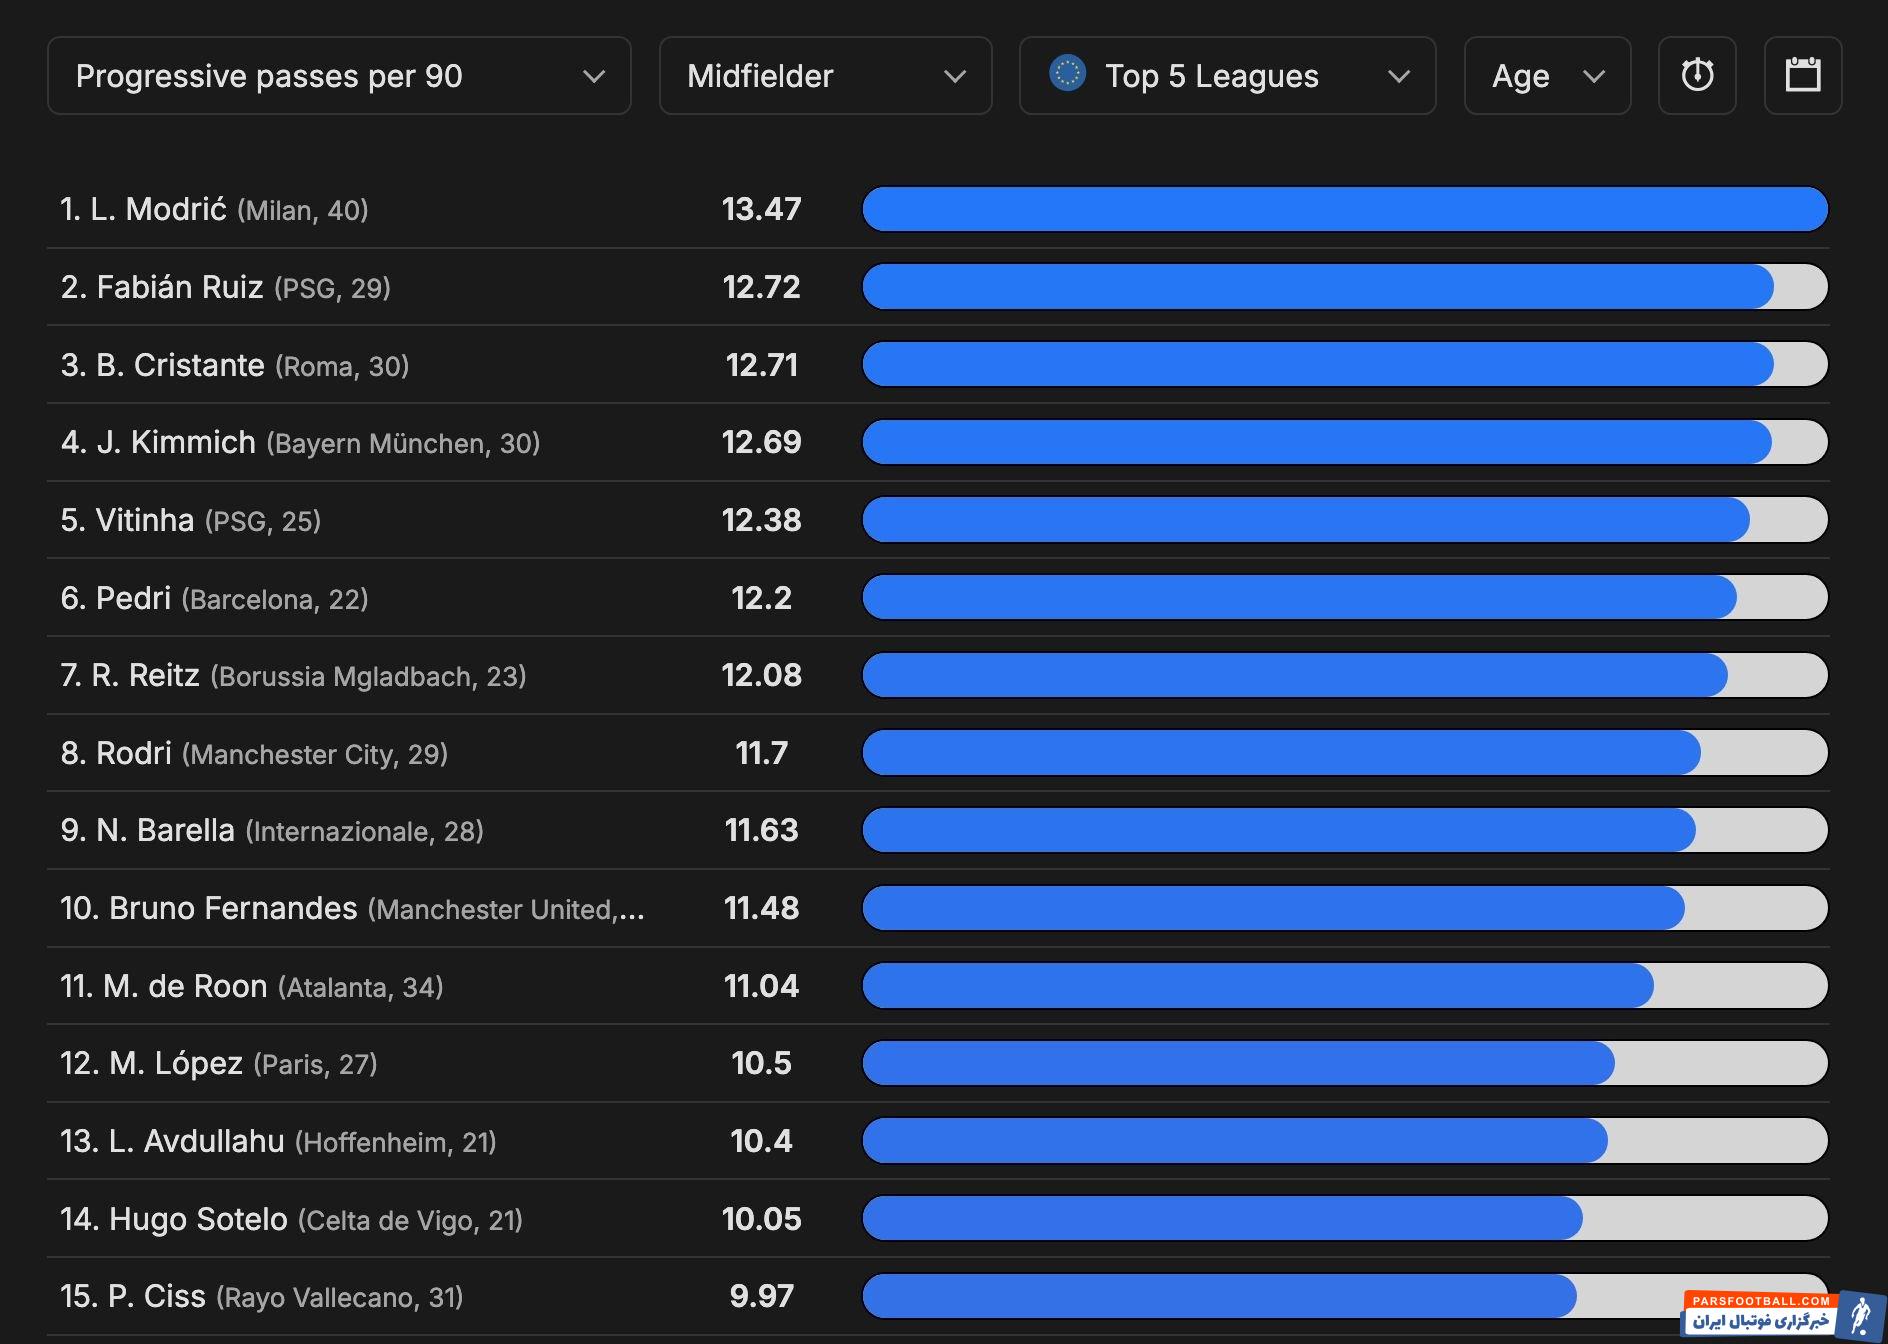The width and height of the screenshot is (1888, 1344).
Task: Click J. Kimmich in the ranking list
Action: (176, 442)
